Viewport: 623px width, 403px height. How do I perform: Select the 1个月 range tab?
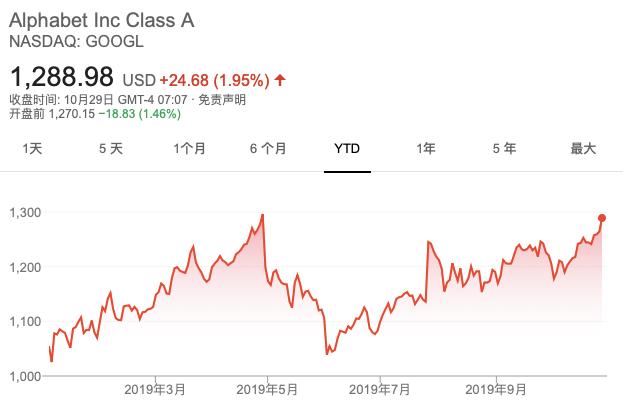(190, 149)
